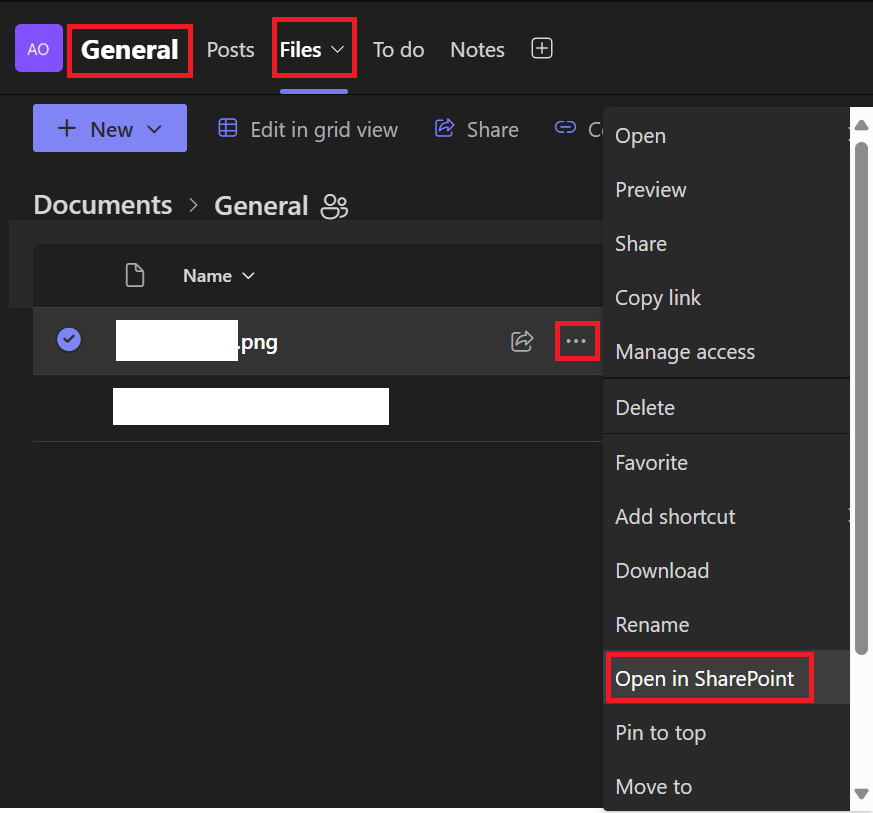Screen dimensions: 873x813
Task: Deselect the checked png file
Action: (x=68, y=339)
